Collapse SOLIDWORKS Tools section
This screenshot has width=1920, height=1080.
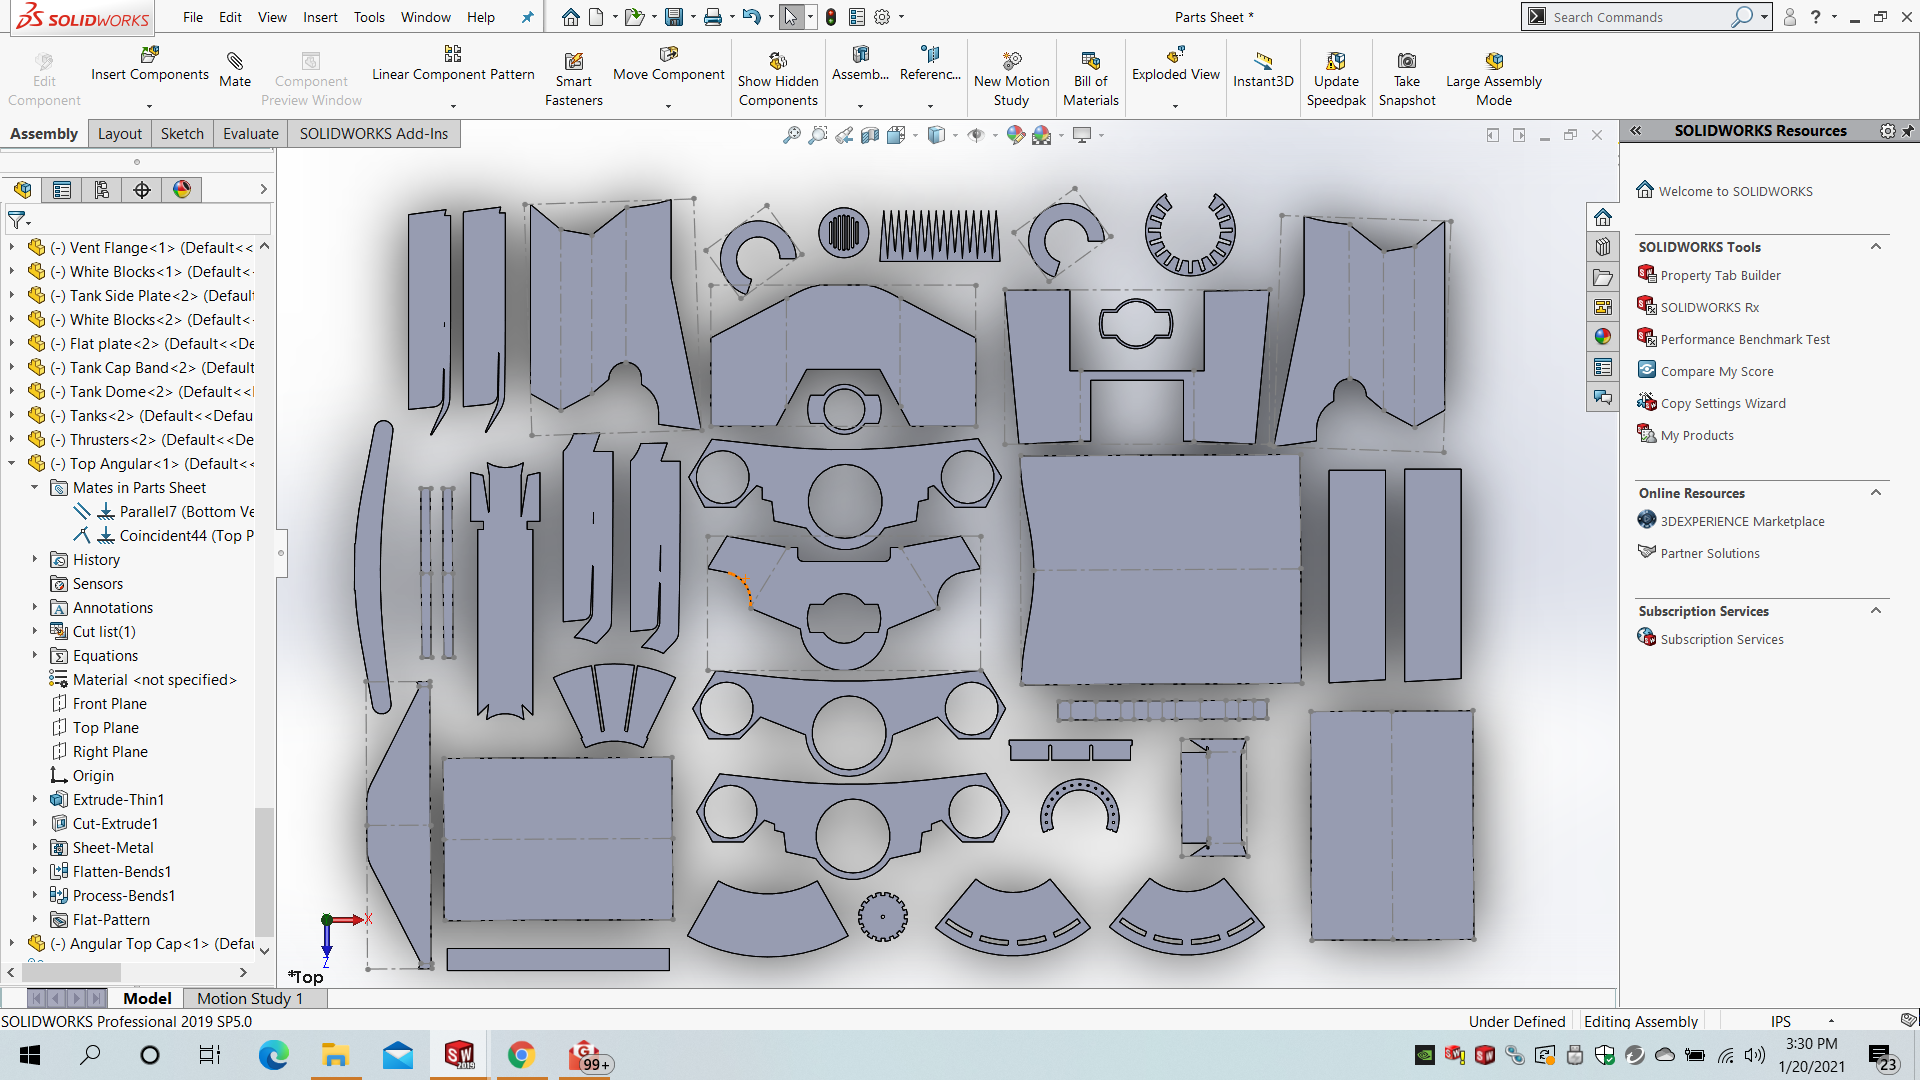click(x=1876, y=247)
